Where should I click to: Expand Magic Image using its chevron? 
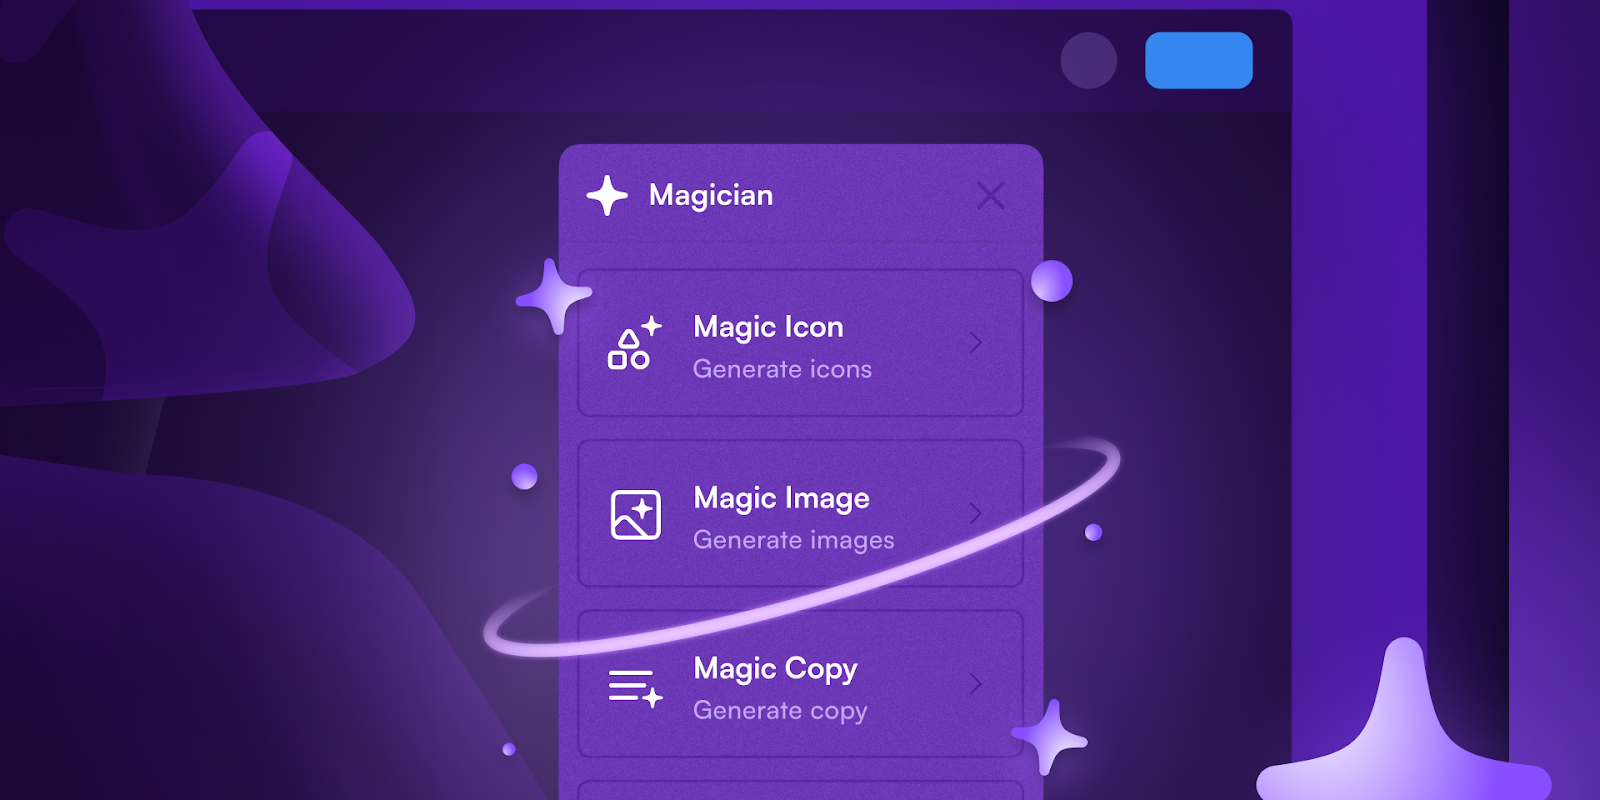(x=976, y=514)
